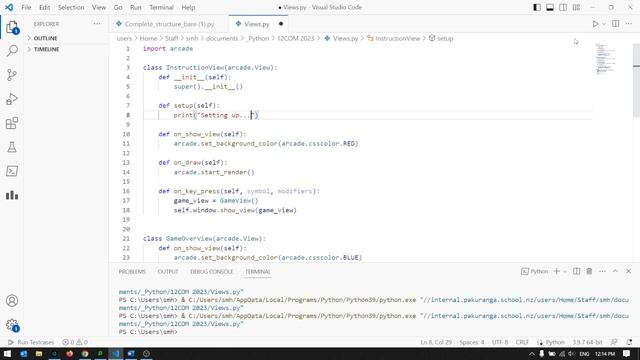Change encoding via UTF-8 status item
Viewport: 640px width, 360px height.
coord(500,342)
